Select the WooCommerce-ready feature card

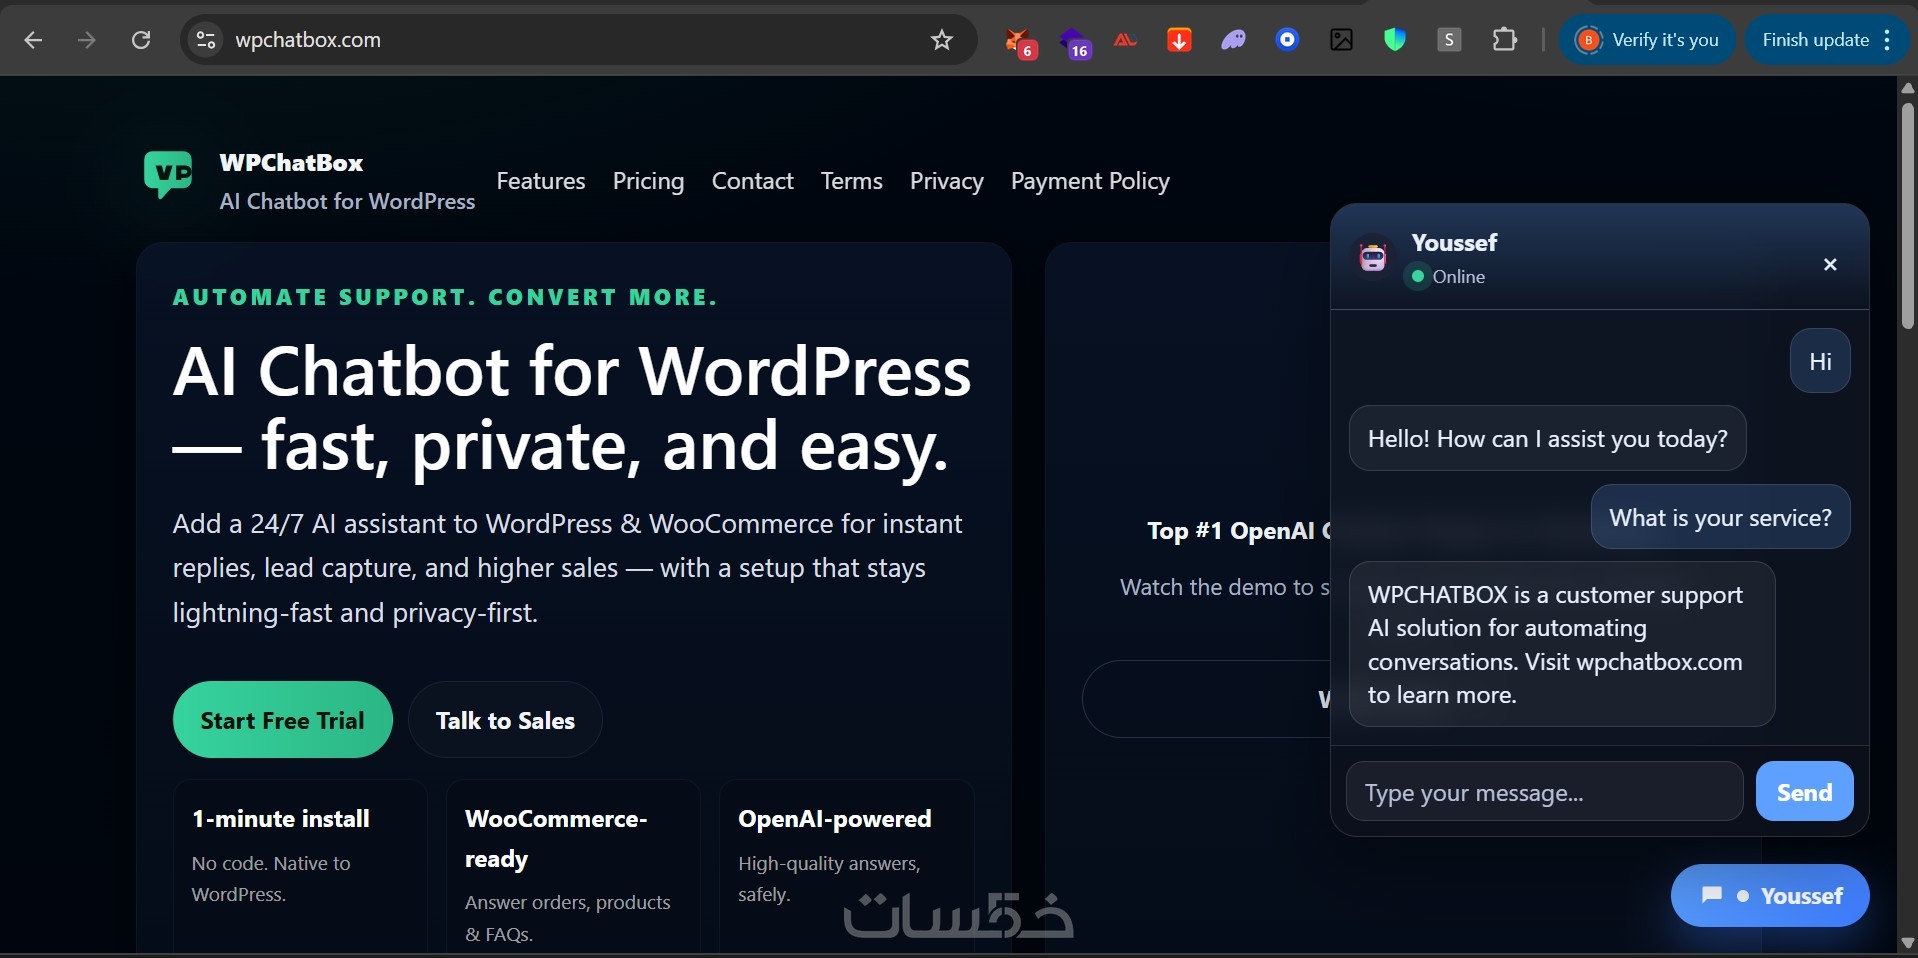(x=573, y=866)
